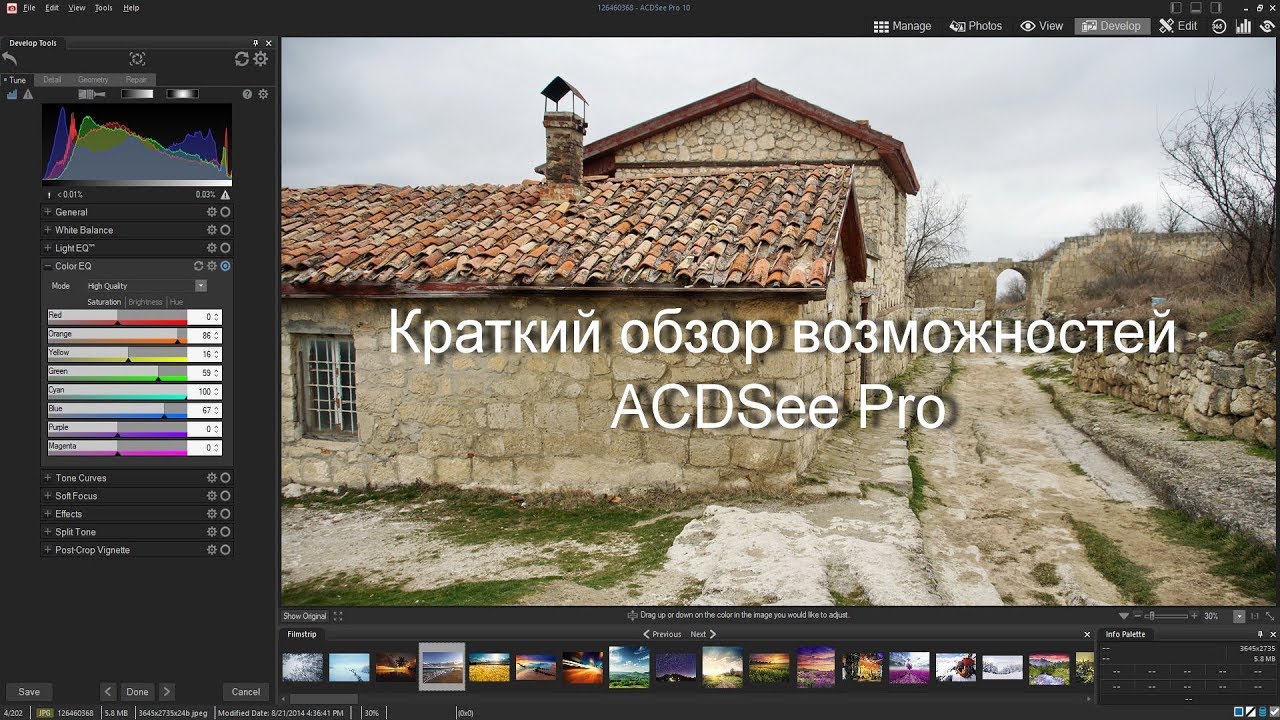The image size is (1280, 720).
Task: Open the Tools menu
Action: [x=104, y=8]
